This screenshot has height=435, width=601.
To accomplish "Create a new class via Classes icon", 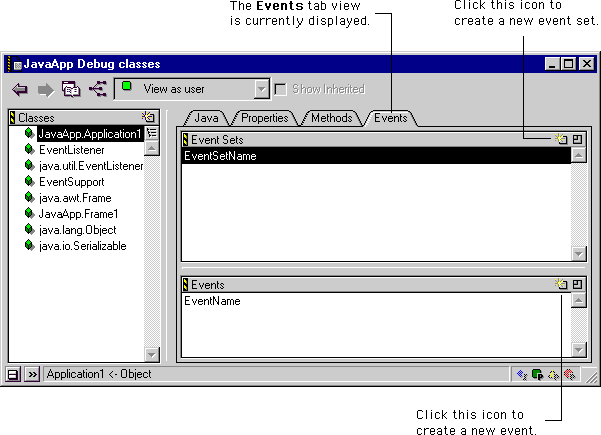I will (x=148, y=117).
